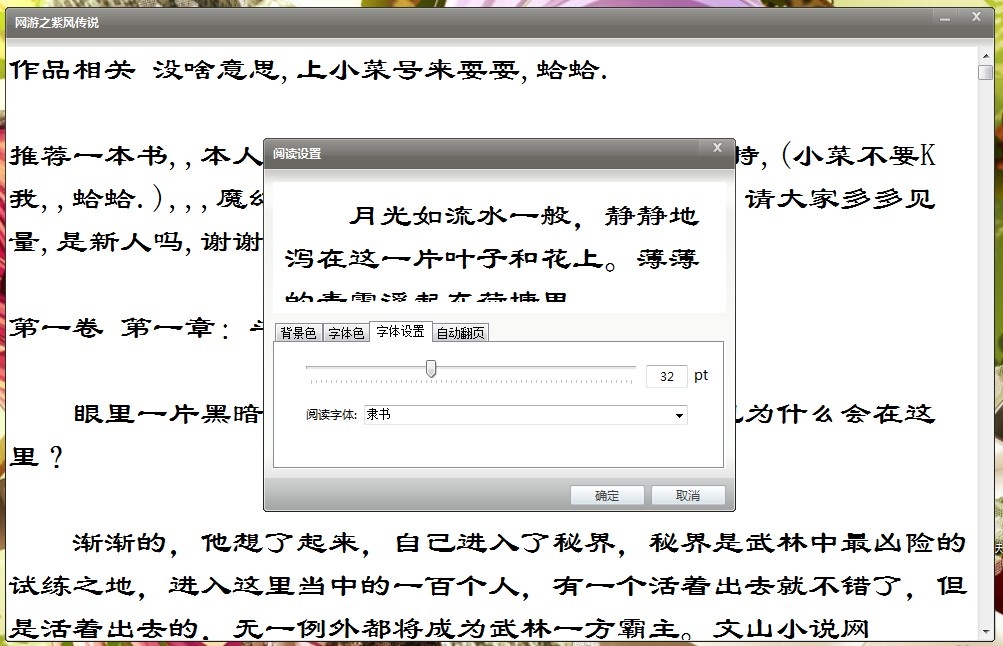Switch to the 背景色 background color tab
The width and height of the screenshot is (1003, 646).
coord(297,332)
